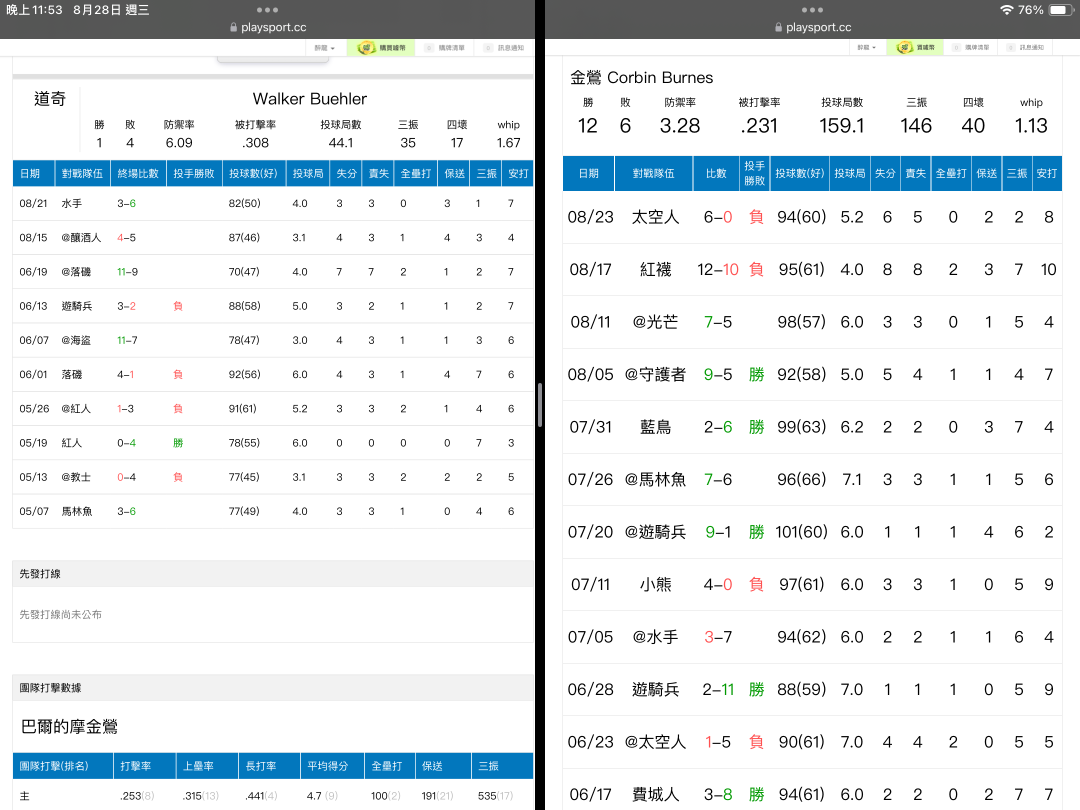
Task: Click the 打擊率 column in team batting table
Action: [x=145, y=766]
